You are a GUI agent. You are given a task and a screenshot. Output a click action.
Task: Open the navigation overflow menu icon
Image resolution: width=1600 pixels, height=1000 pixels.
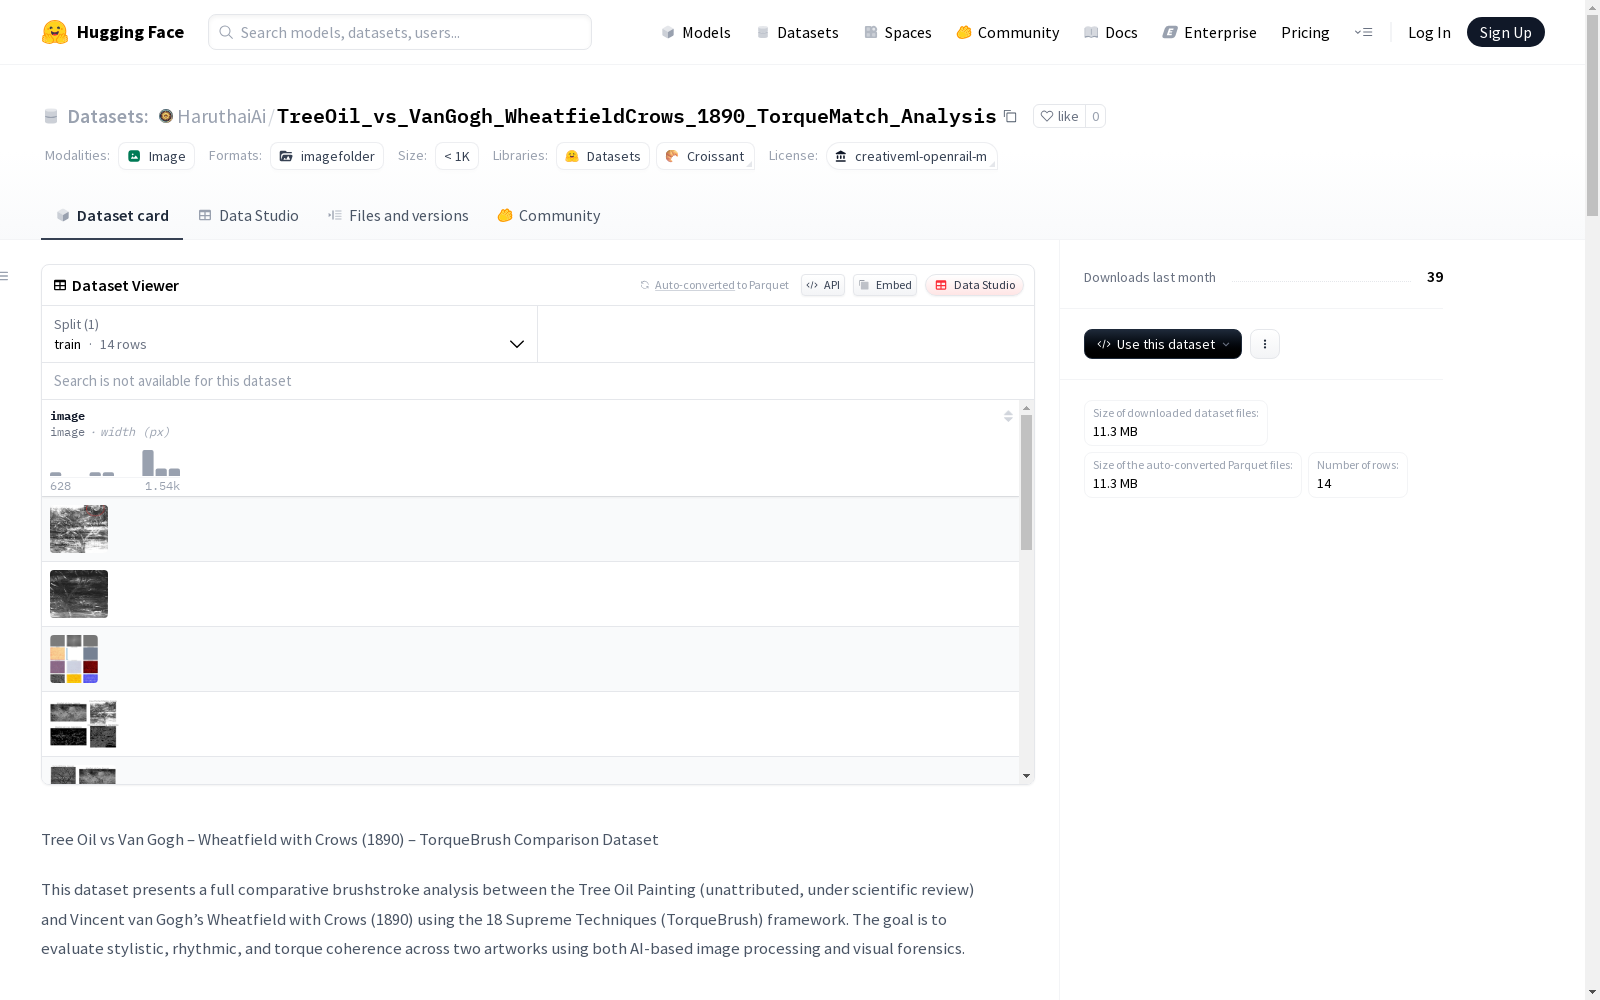(x=1363, y=32)
